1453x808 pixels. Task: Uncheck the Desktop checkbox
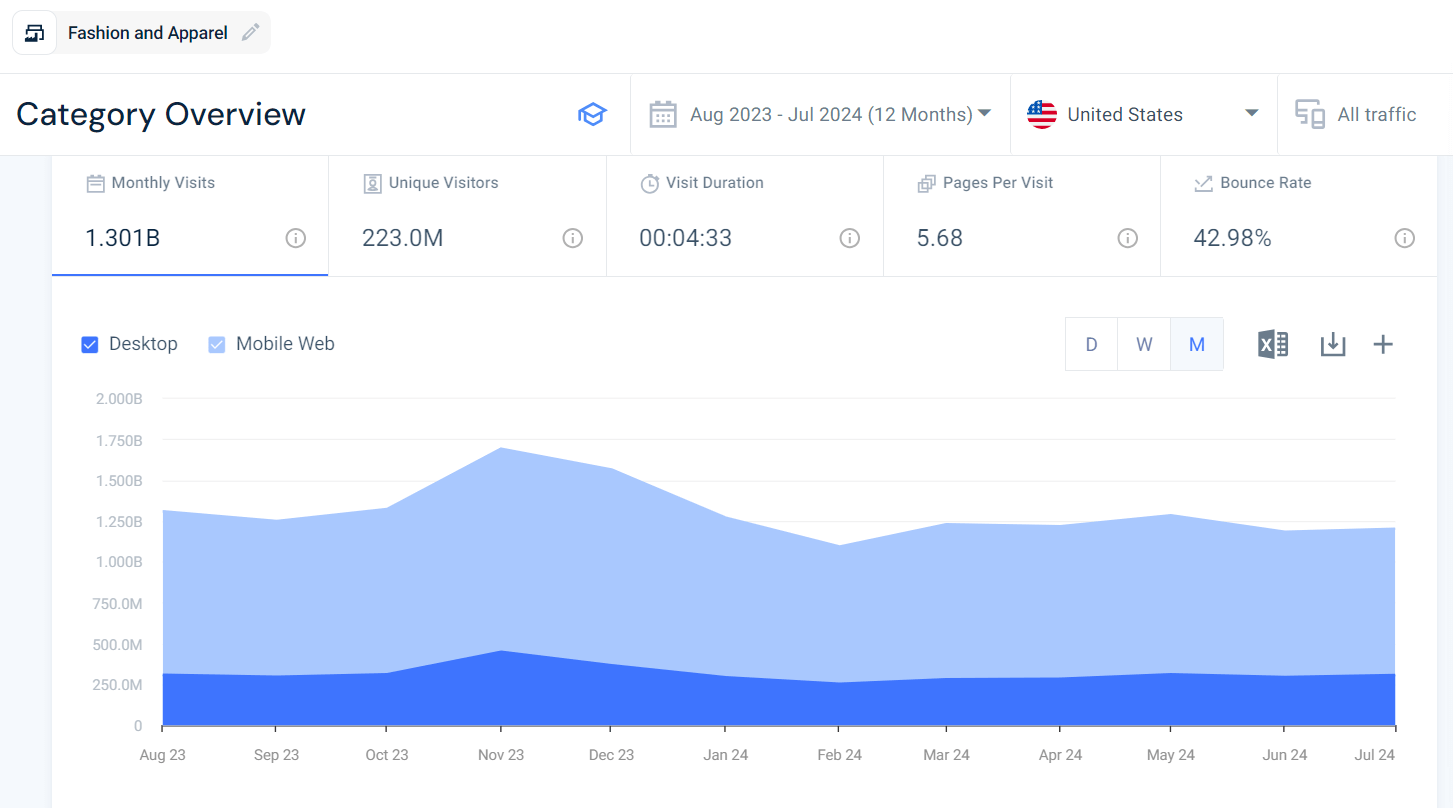click(x=90, y=345)
